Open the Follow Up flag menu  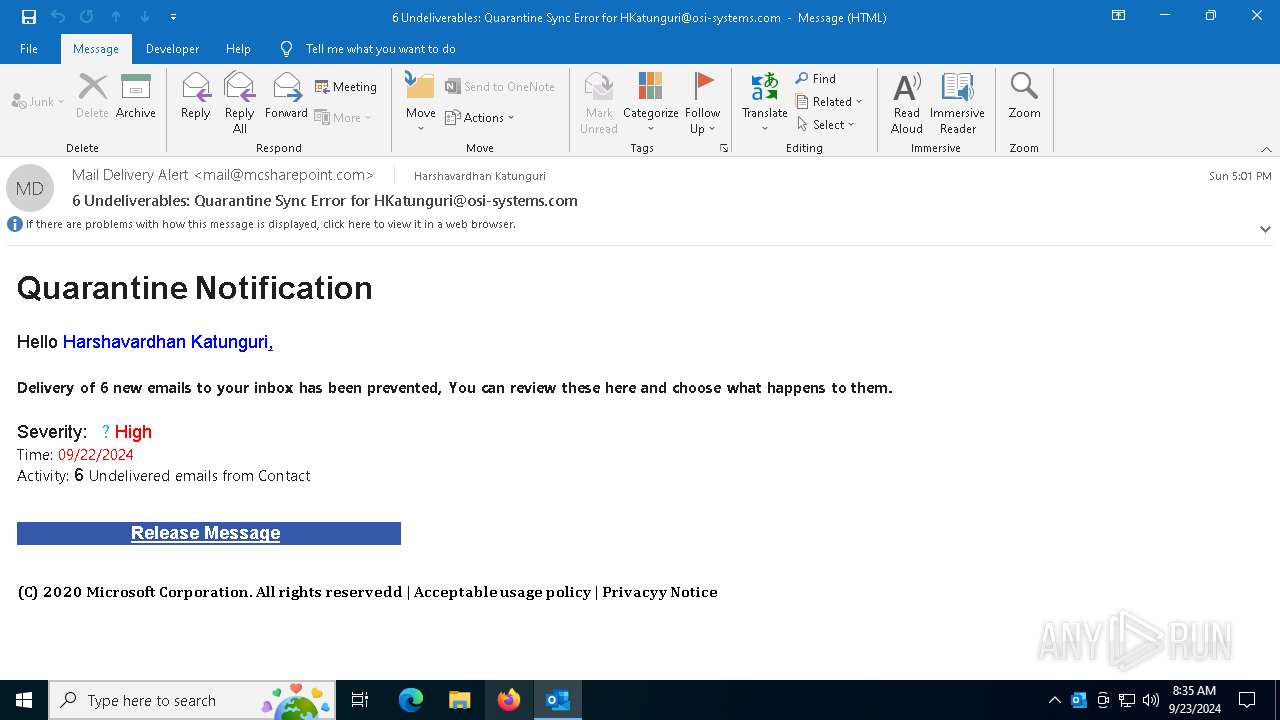click(703, 102)
